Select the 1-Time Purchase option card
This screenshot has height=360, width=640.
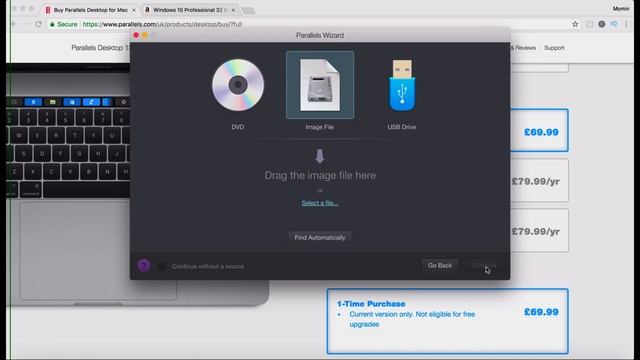447,321
